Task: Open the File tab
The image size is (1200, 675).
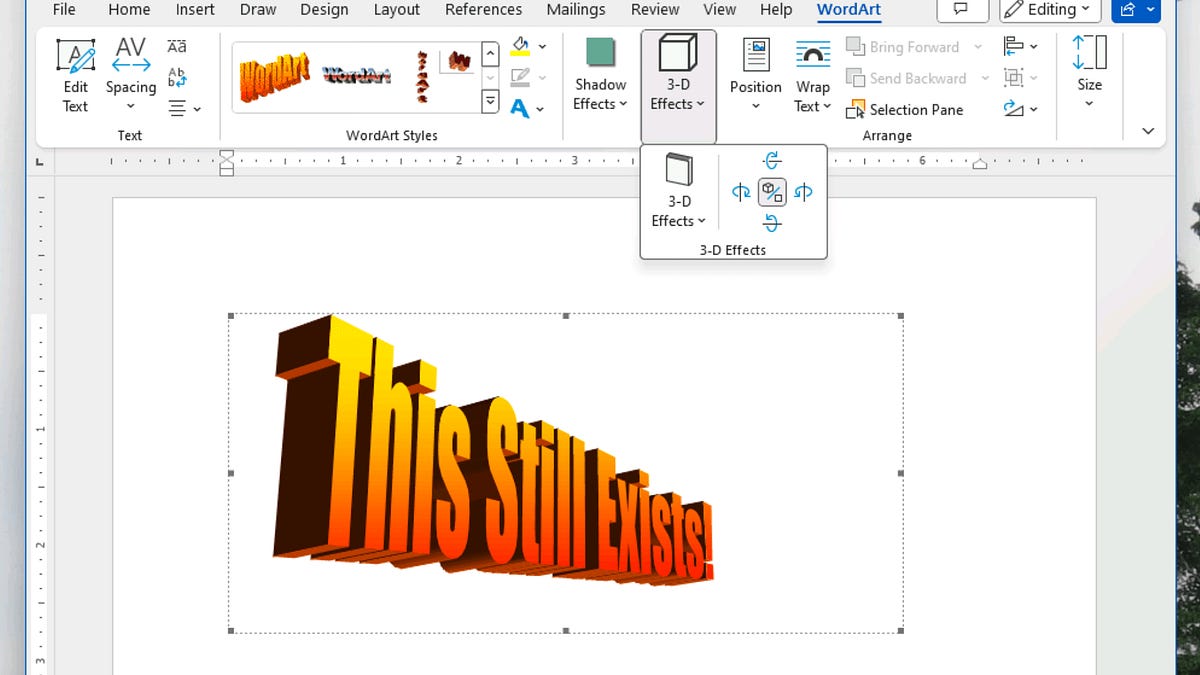Action: coord(63,10)
